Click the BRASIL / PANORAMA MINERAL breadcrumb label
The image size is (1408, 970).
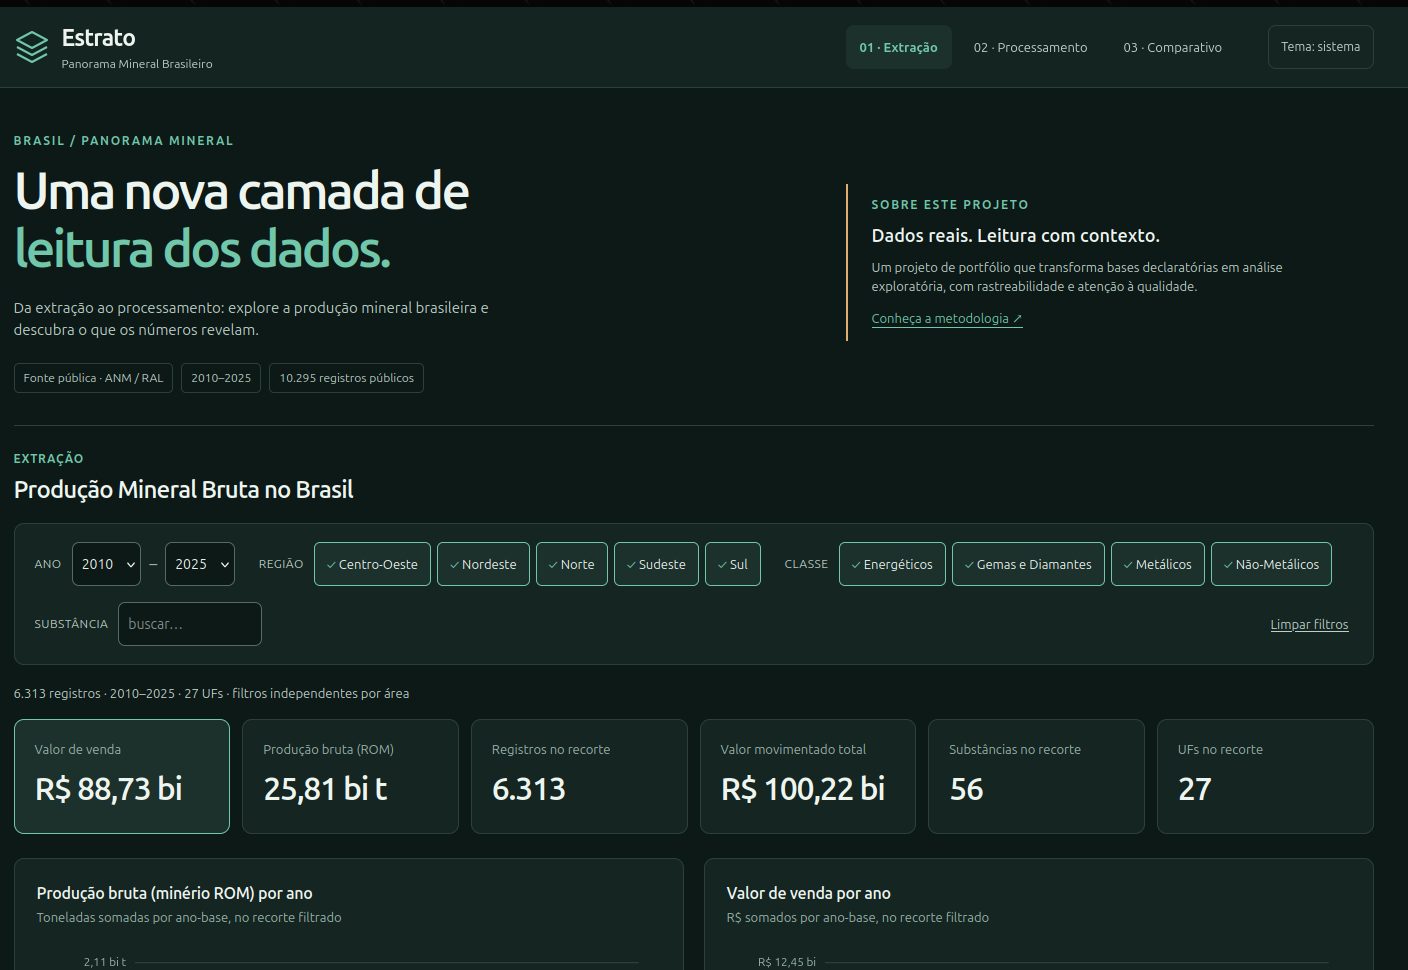(x=123, y=141)
